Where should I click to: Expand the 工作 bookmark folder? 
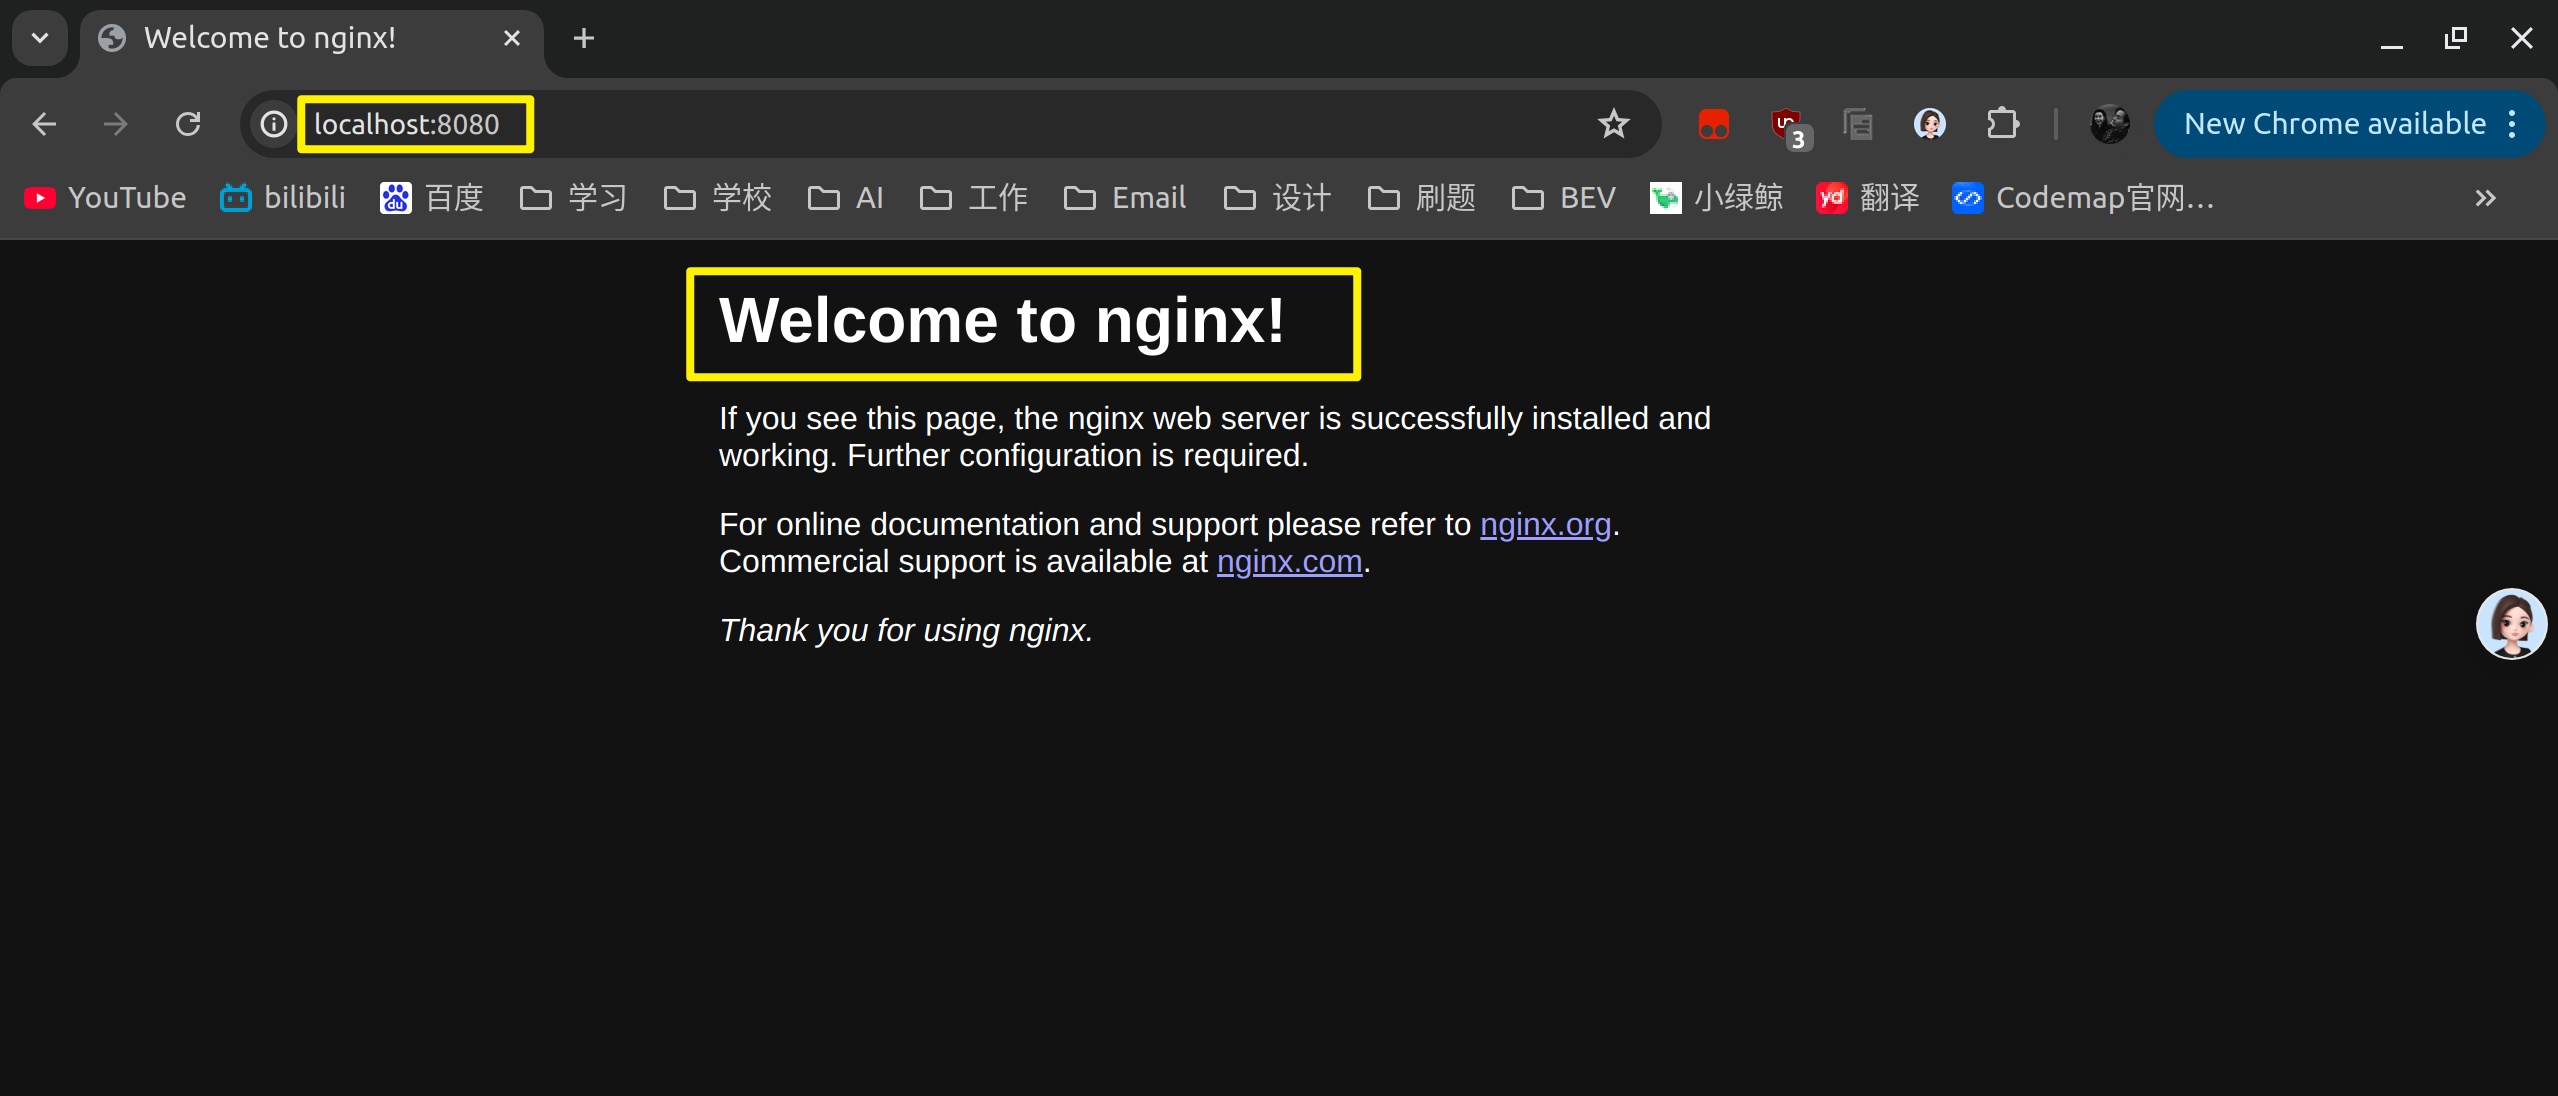[x=974, y=198]
